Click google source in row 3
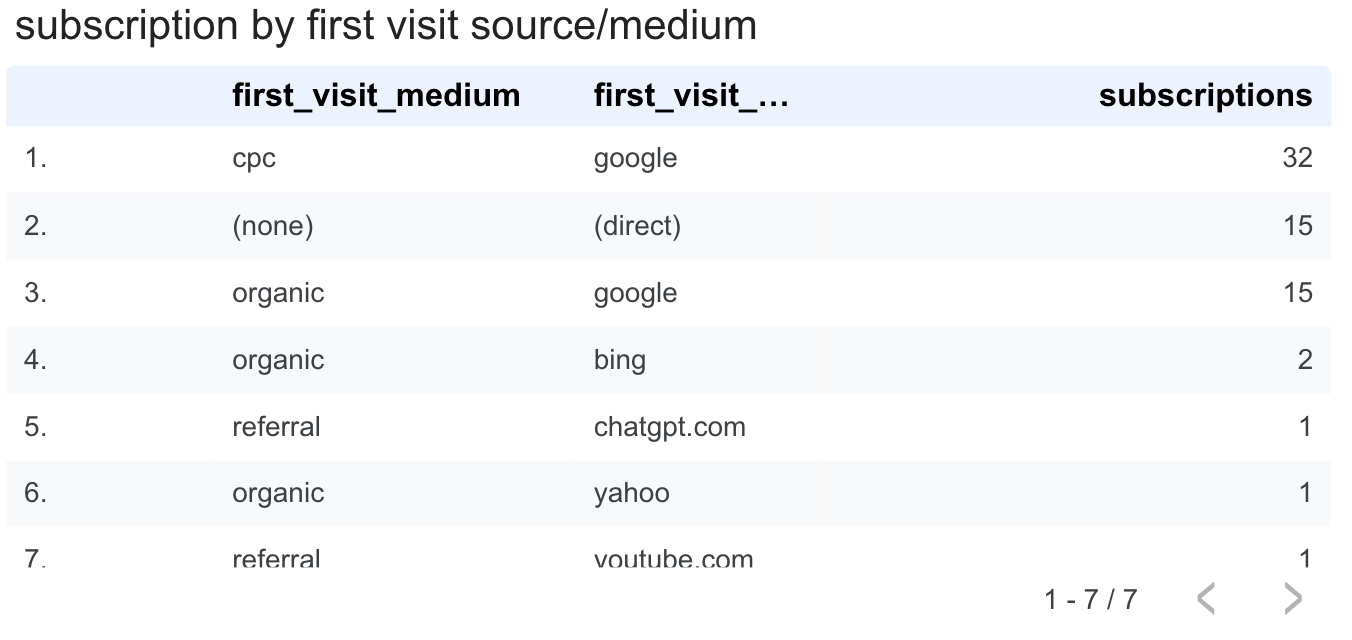This screenshot has width=1352, height=640. tap(635, 293)
